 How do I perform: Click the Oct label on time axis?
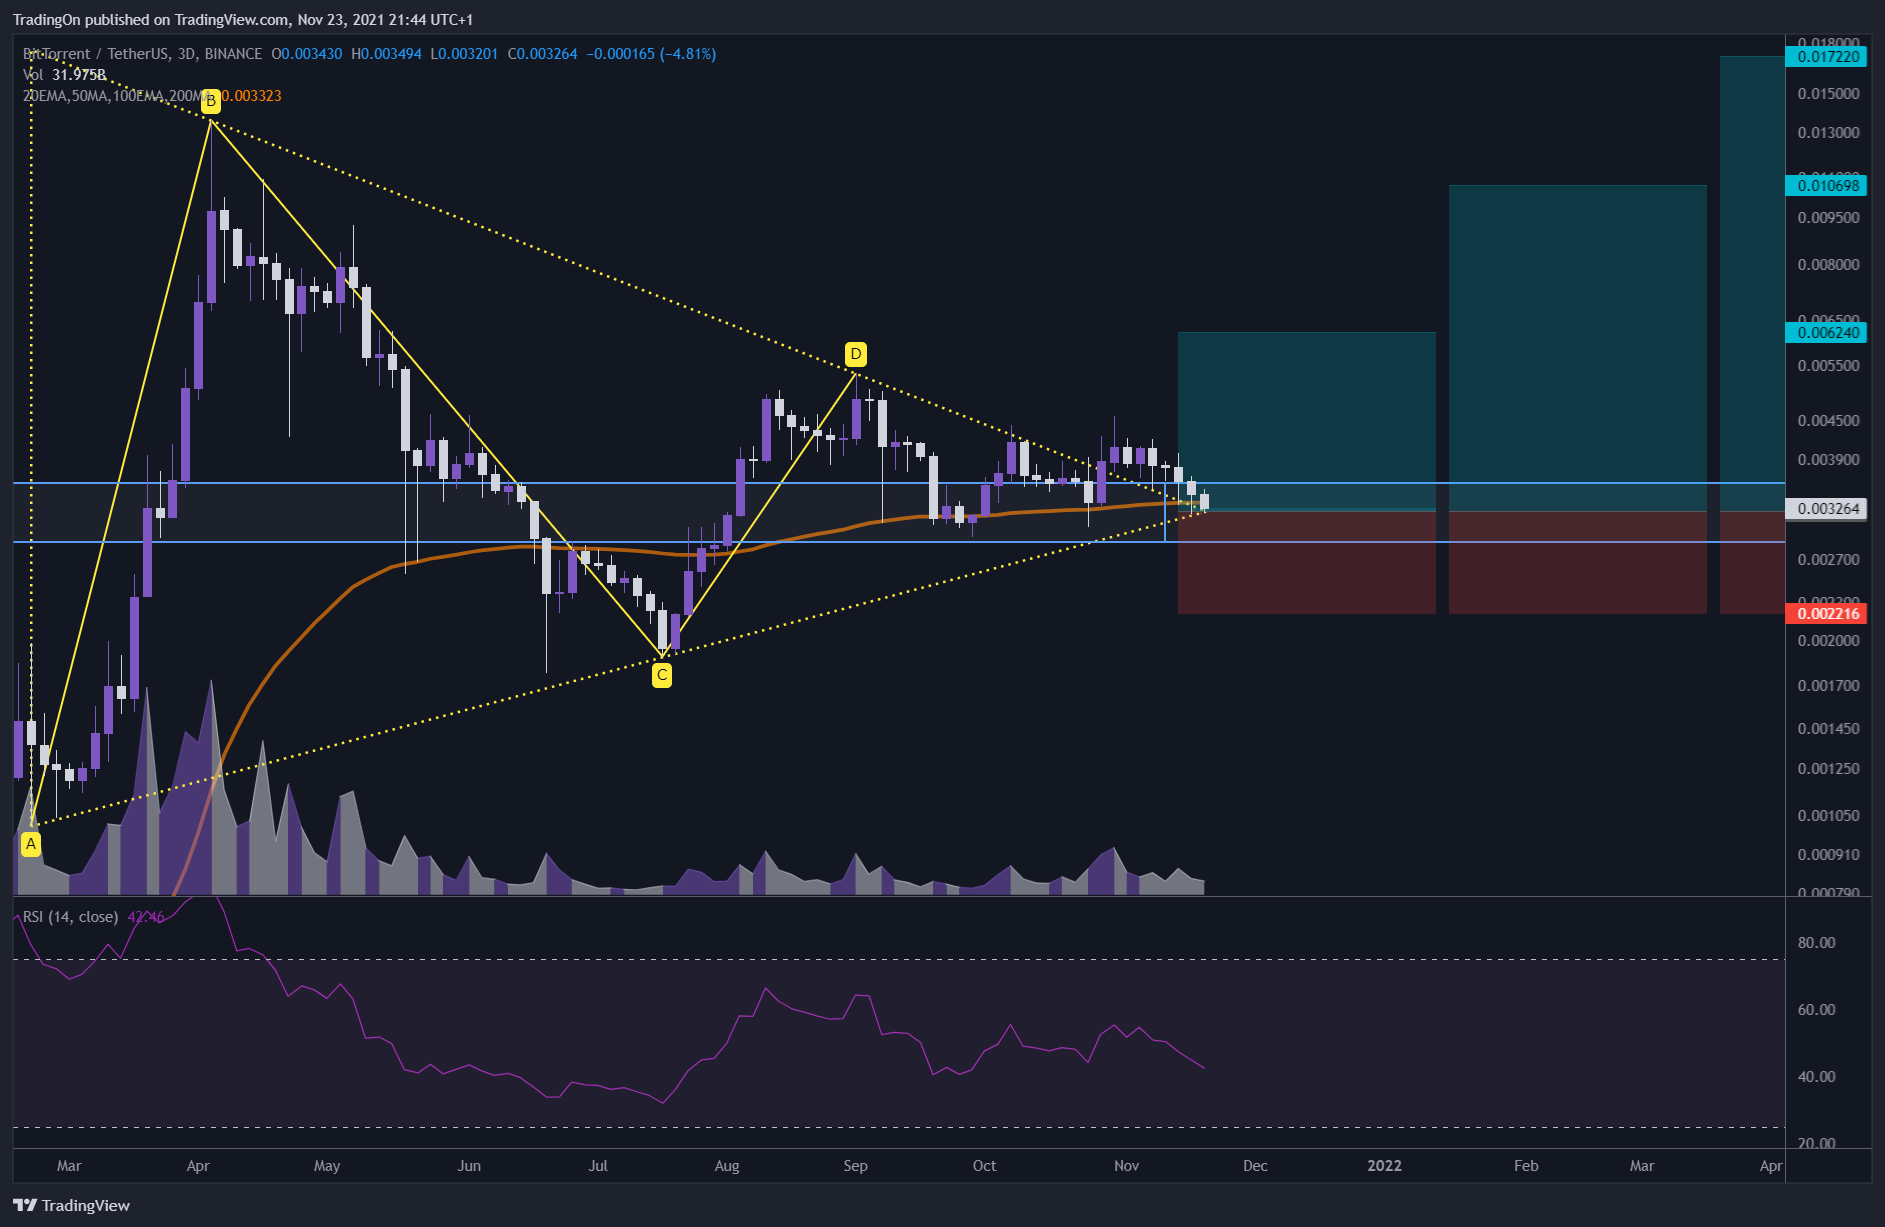pyautogui.click(x=984, y=1165)
